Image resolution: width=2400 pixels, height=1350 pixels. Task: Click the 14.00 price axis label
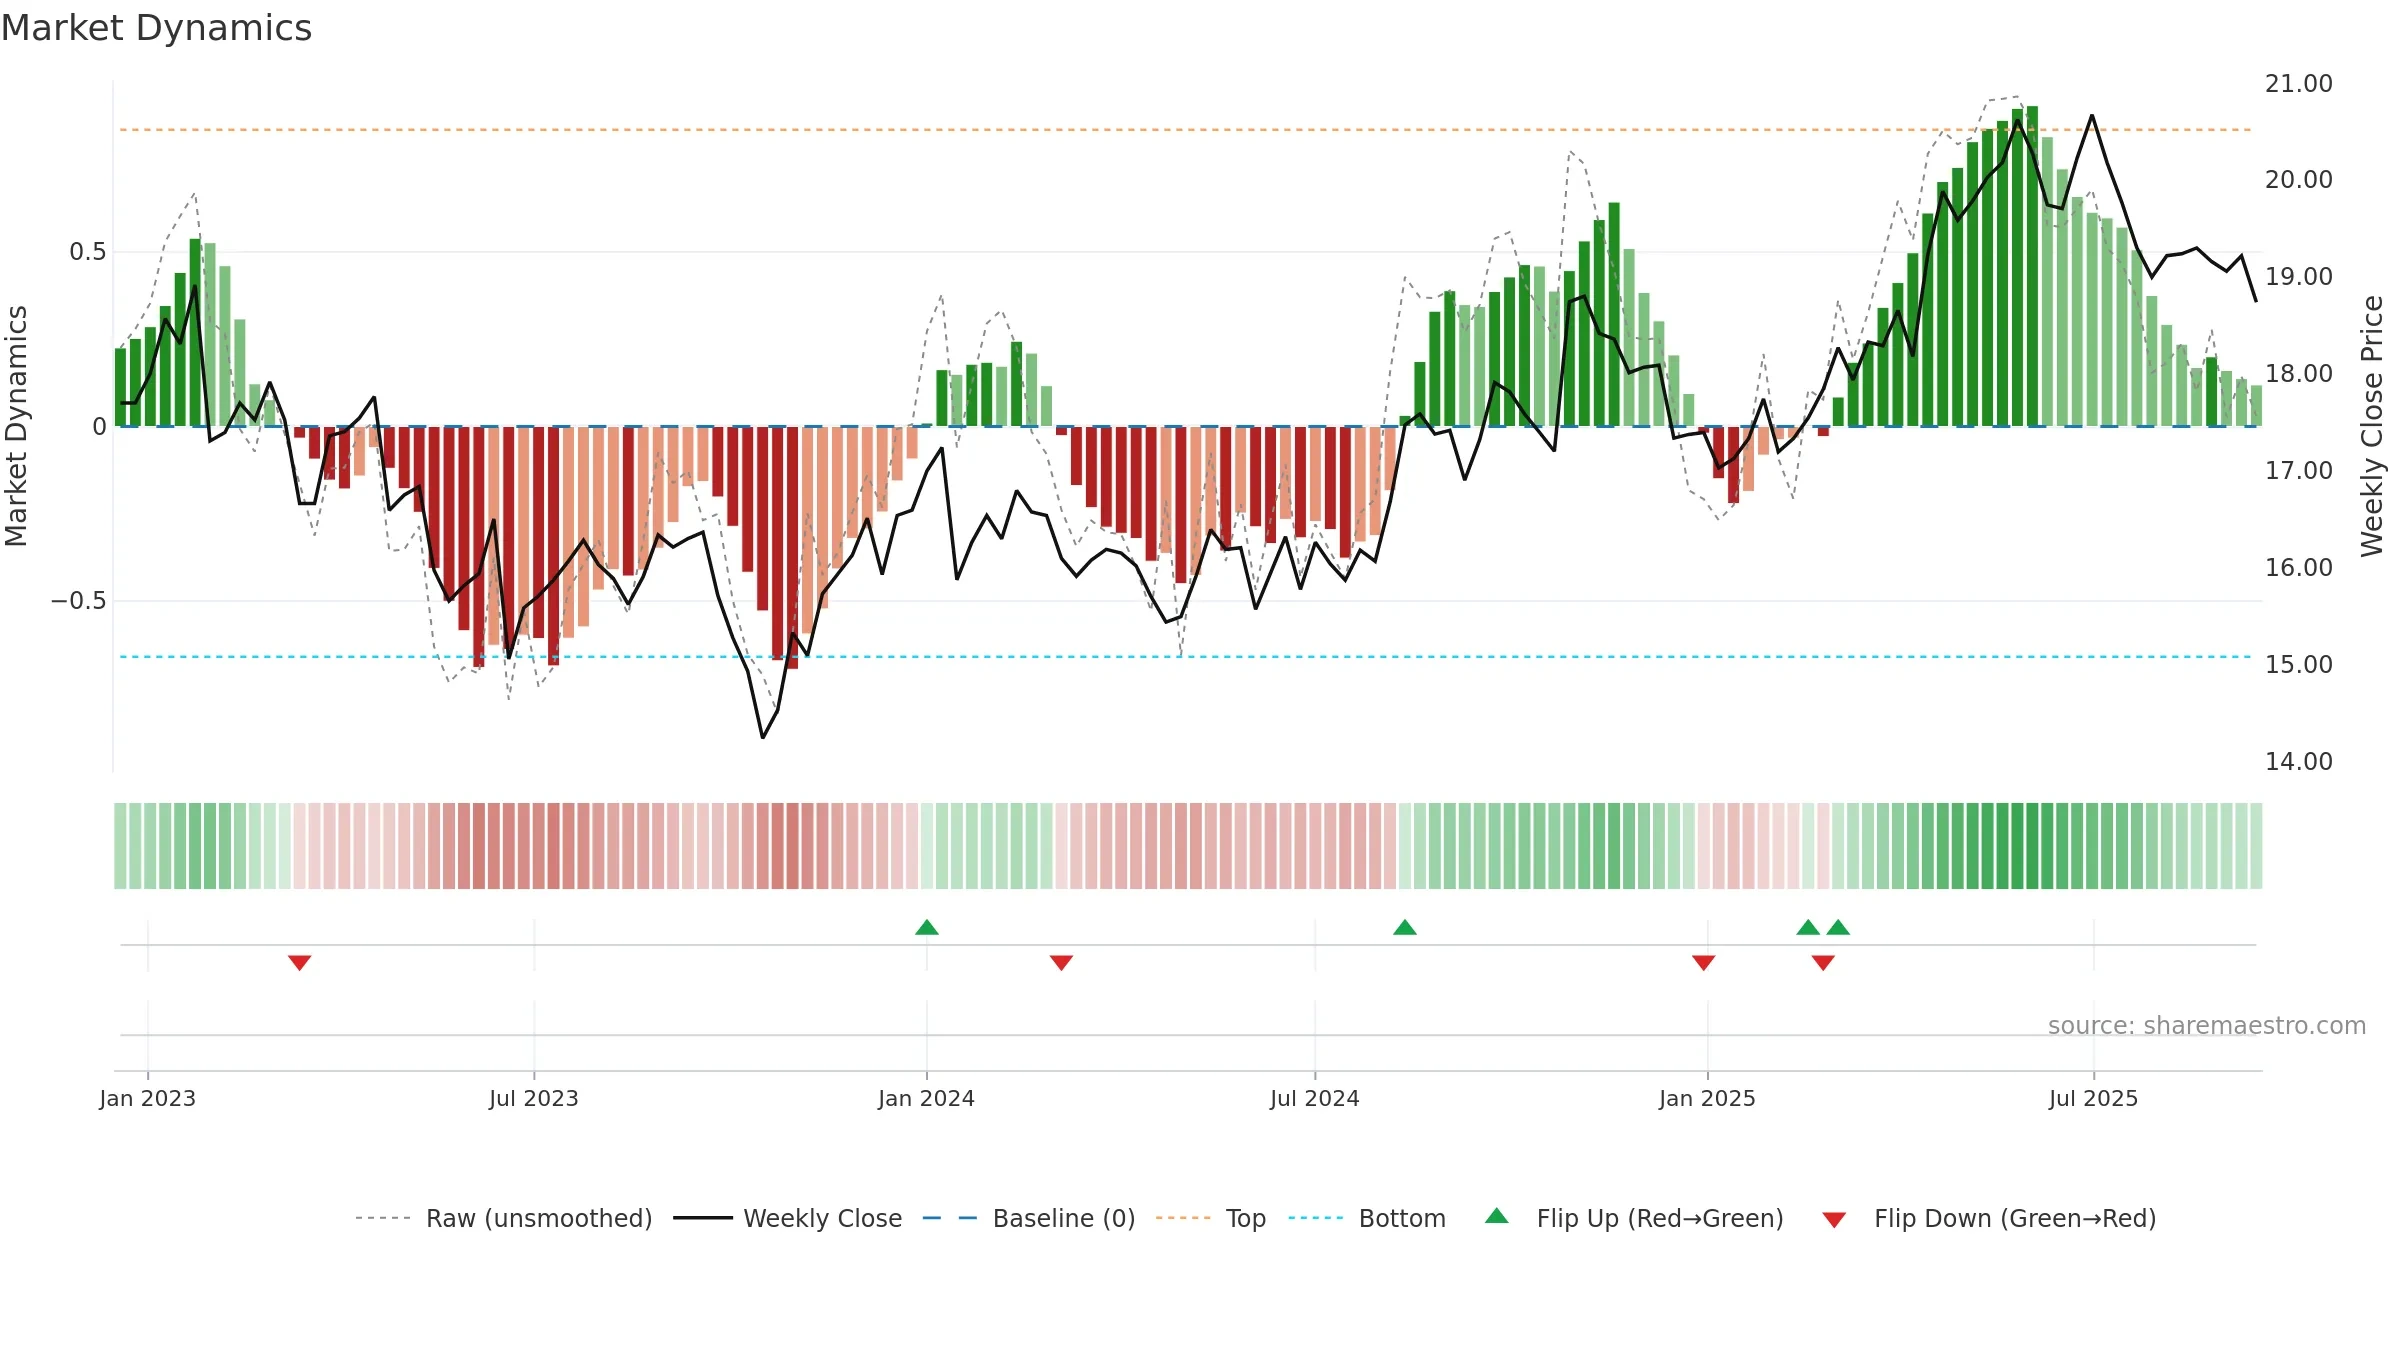click(2299, 762)
